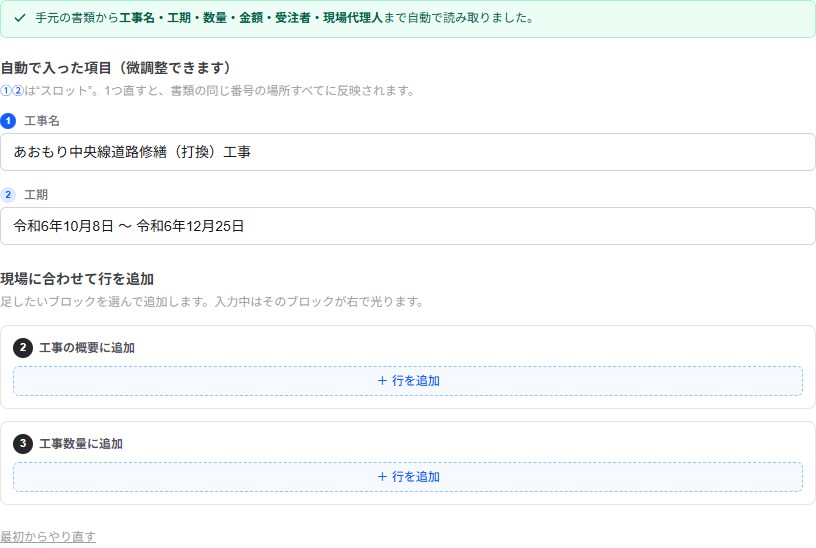Screen dimensions: 816x548
Task: Click the black number 2 block badge
Action: (23, 348)
